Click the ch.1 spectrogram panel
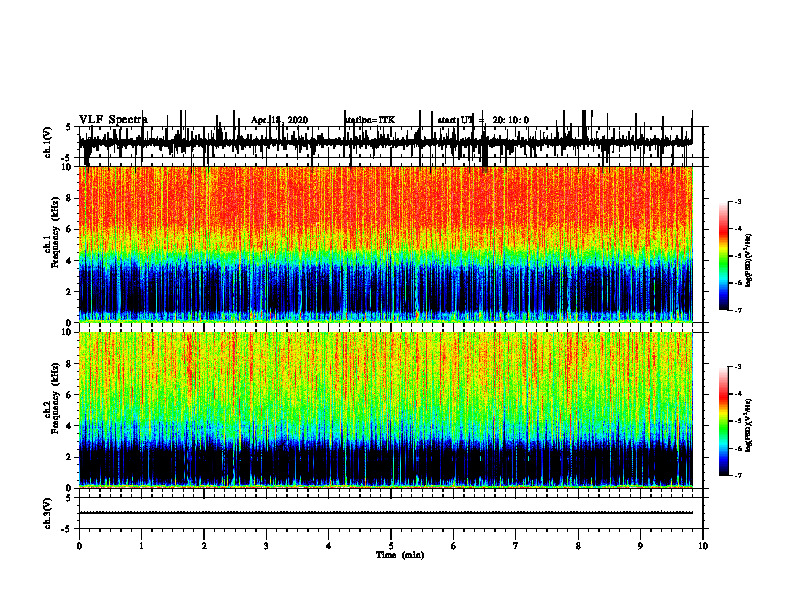The height and width of the screenshot is (612, 792). (385, 244)
